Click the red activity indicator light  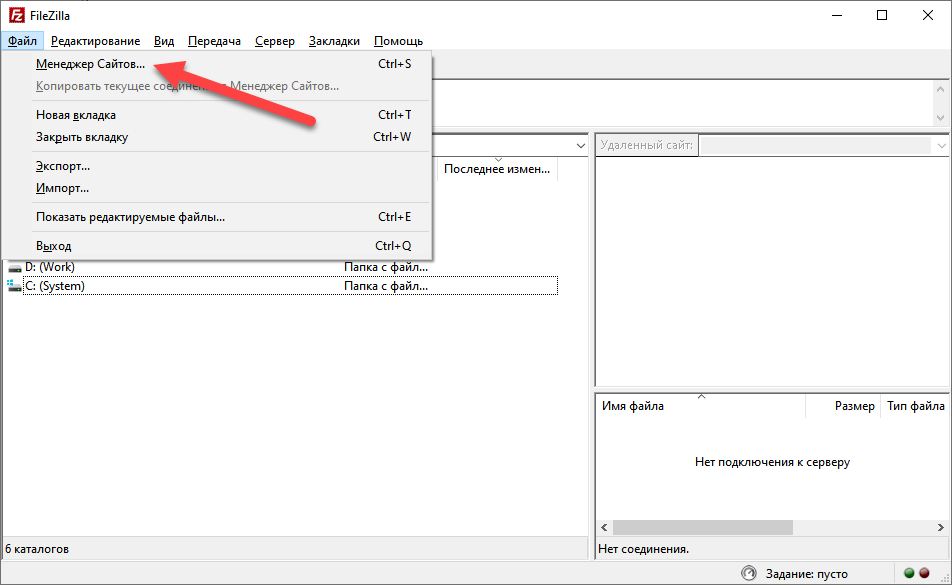click(925, 573)
